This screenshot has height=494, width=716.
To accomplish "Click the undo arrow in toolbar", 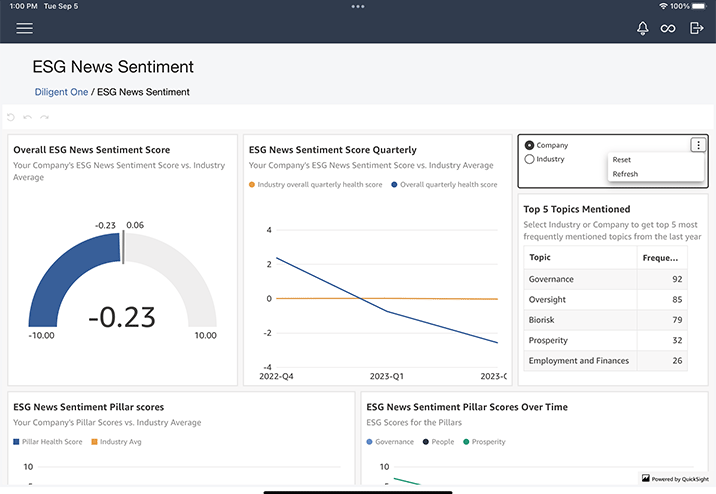I will pyautogui.click(x=27, y=117).
